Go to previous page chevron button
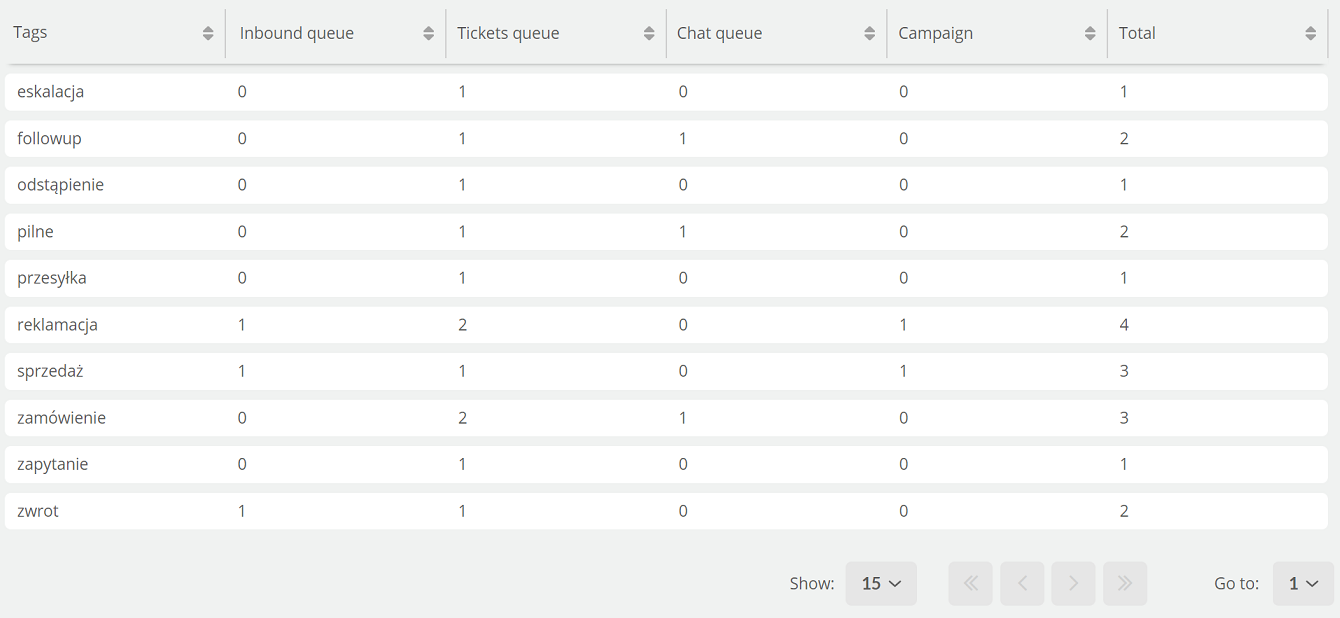This screenshot has width=1340, height=618. click(x=1022, y=583)
